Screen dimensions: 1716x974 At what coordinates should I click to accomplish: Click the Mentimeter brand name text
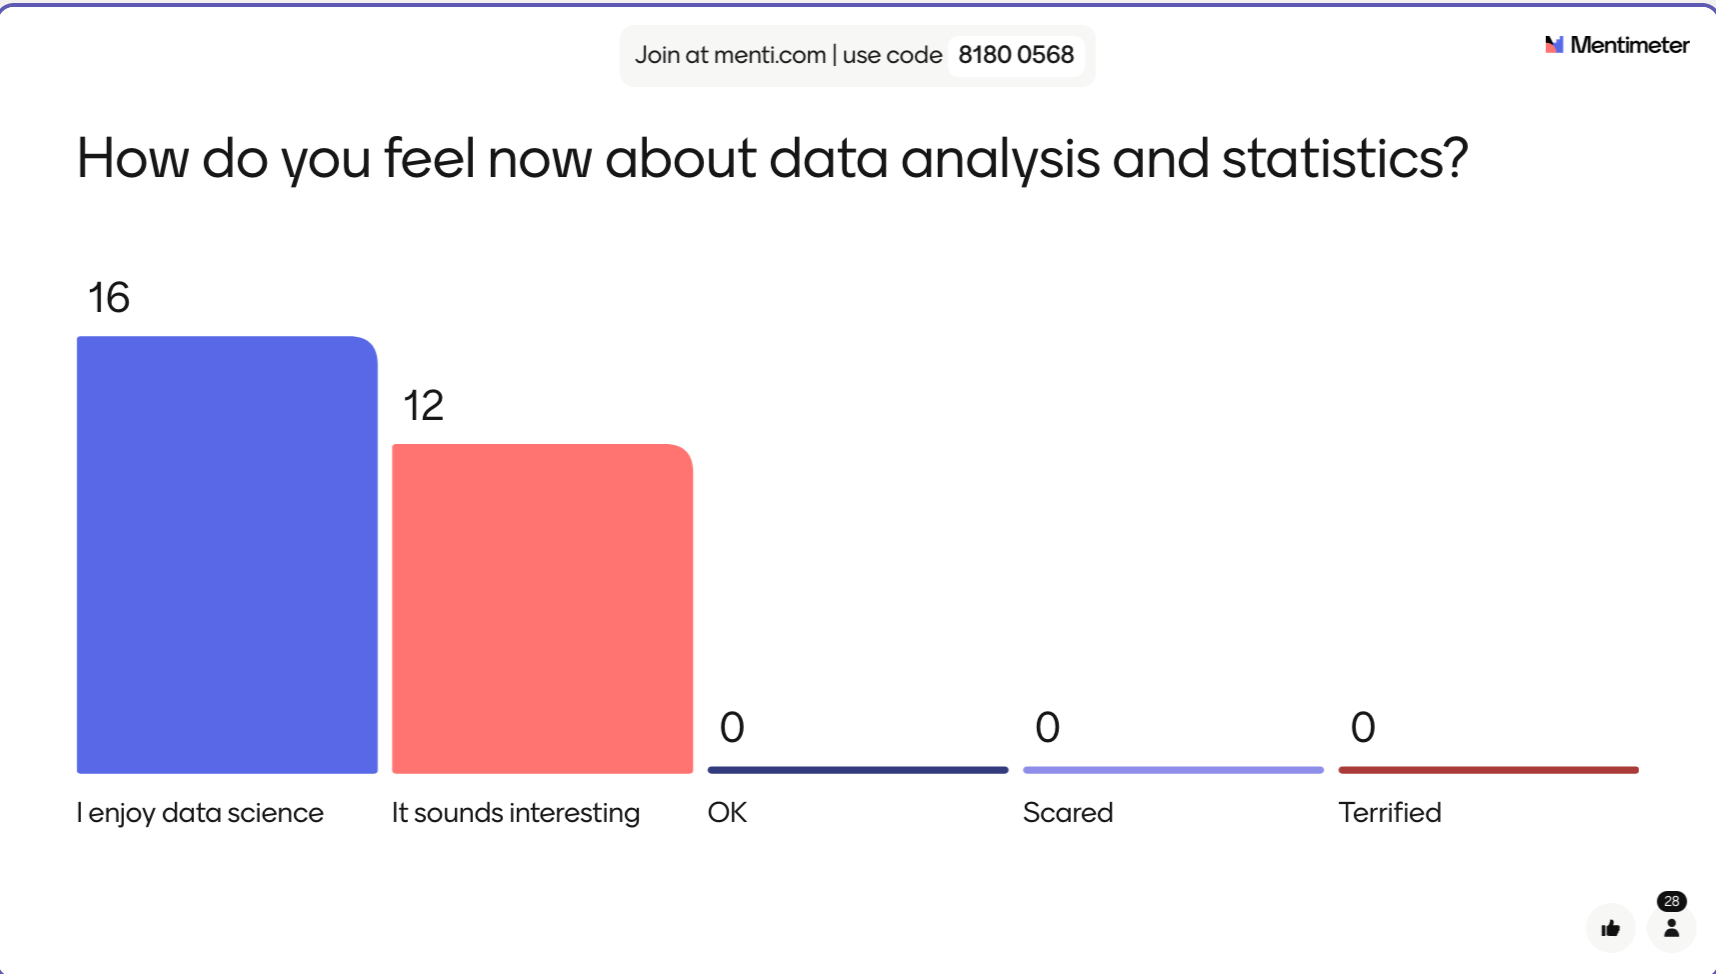tap(1629, 45)
